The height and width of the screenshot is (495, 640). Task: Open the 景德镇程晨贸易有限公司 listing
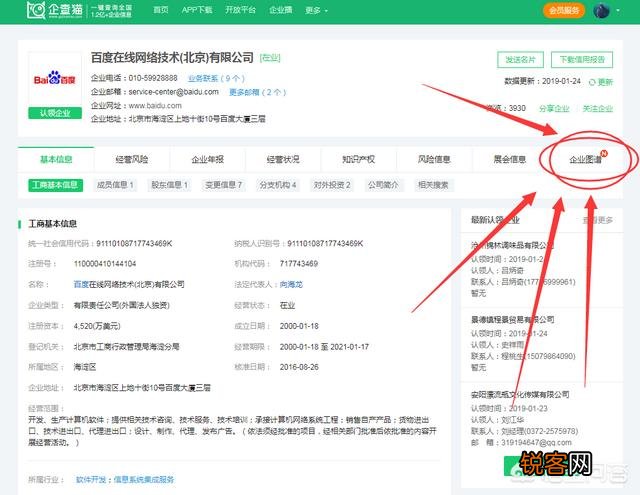513,320
